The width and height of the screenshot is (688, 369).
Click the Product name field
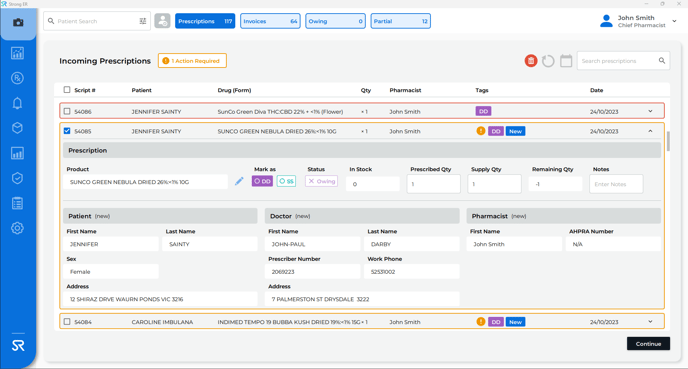pos(145,182)
